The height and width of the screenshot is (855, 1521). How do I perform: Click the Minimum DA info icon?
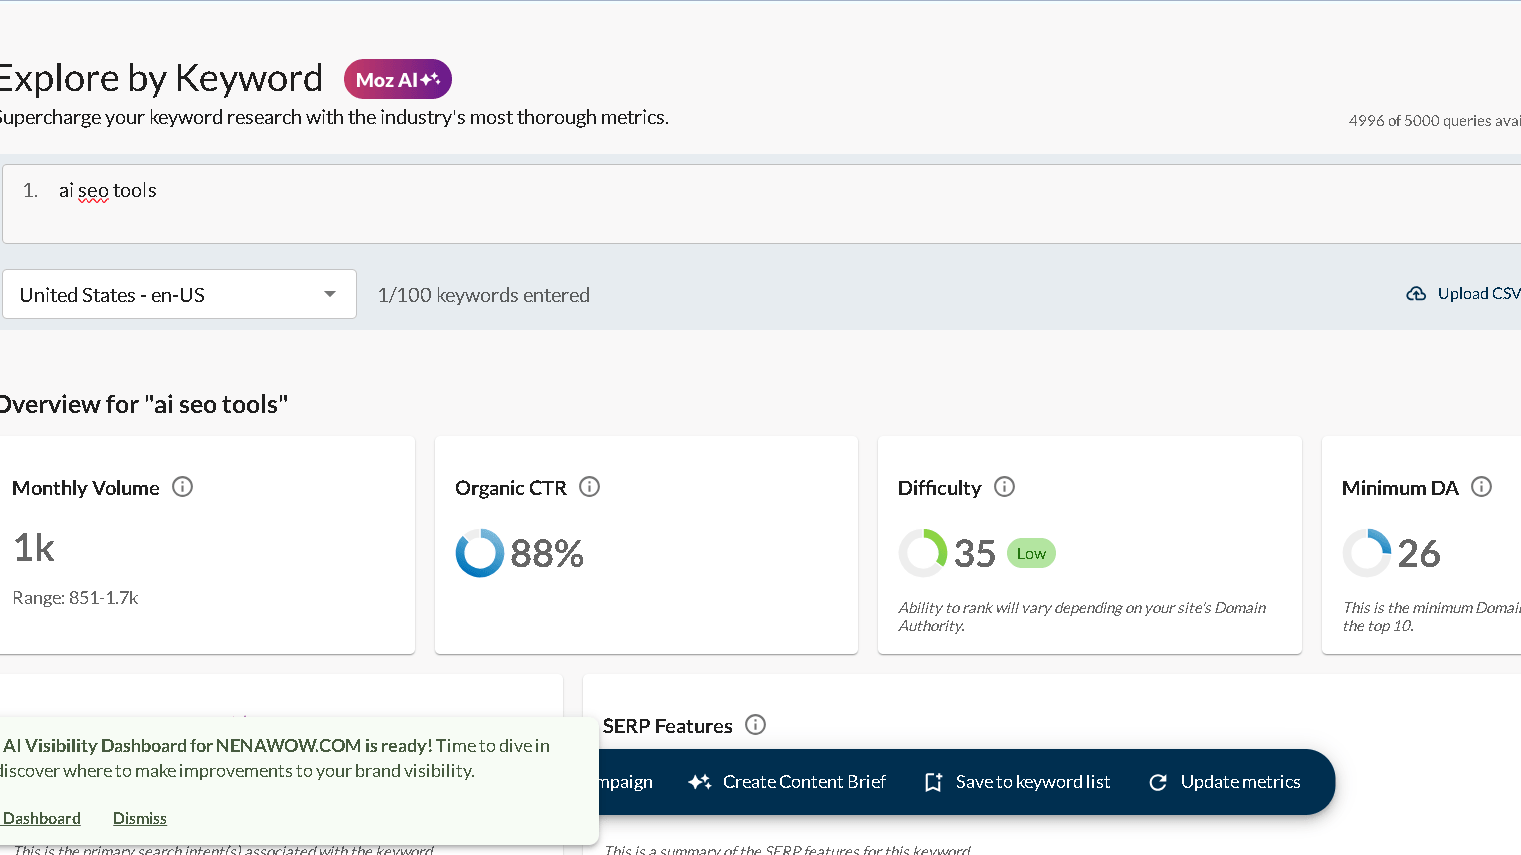[x=1482, y=487]
